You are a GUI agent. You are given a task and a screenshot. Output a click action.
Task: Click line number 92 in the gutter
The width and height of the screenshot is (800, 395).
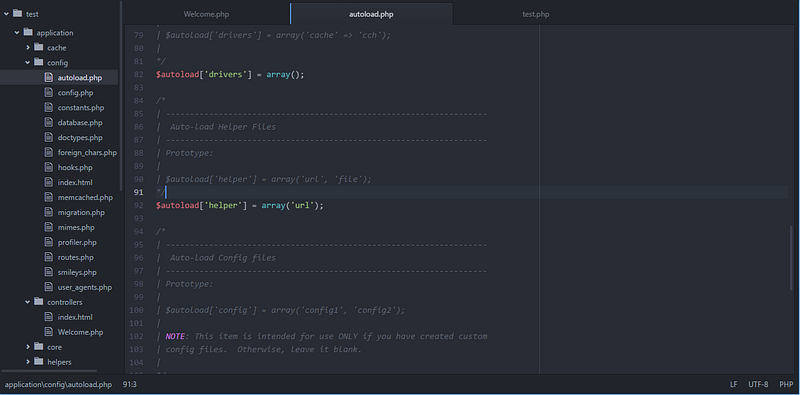coord(138,205)
